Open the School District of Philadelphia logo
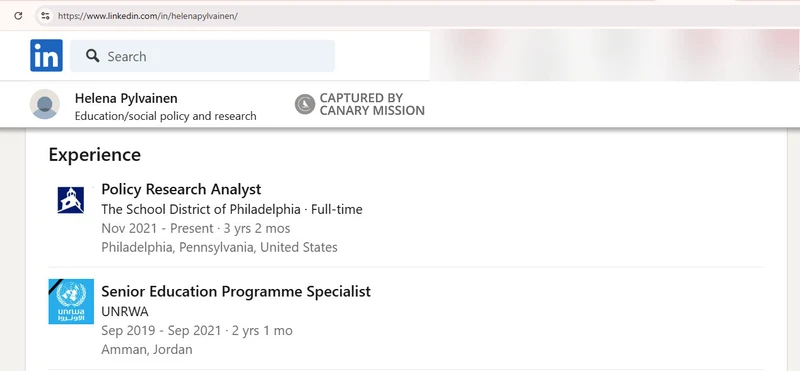800x371 pixels. (x=71, y=200)
